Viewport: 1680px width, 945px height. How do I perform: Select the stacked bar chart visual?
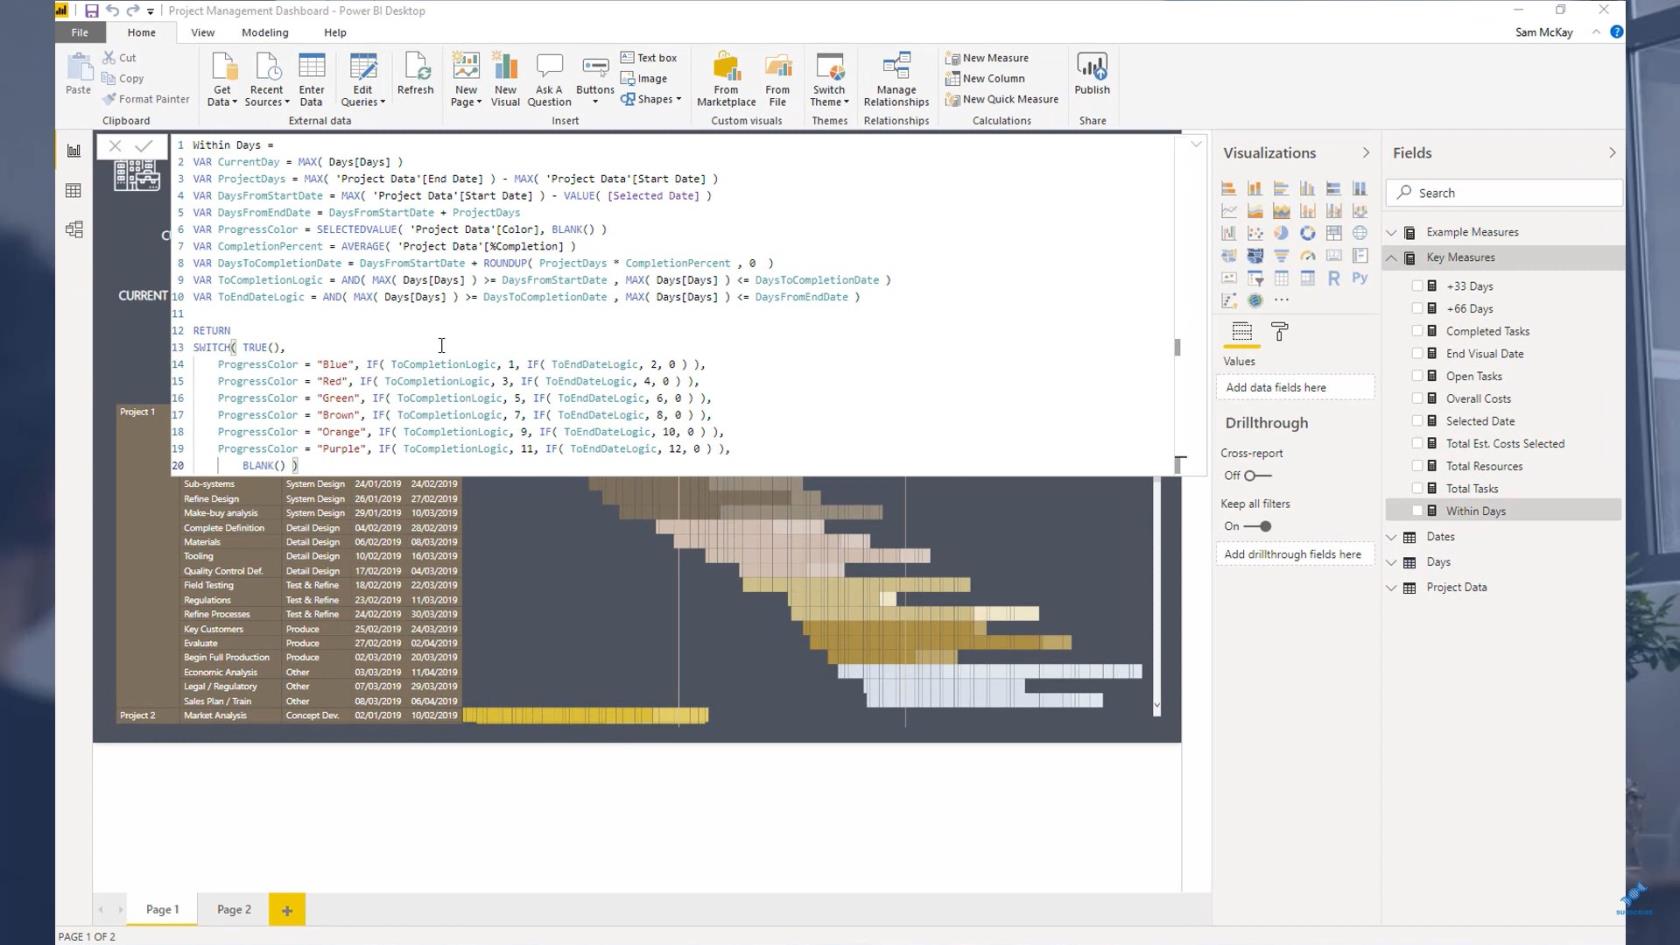point(1228,188)
